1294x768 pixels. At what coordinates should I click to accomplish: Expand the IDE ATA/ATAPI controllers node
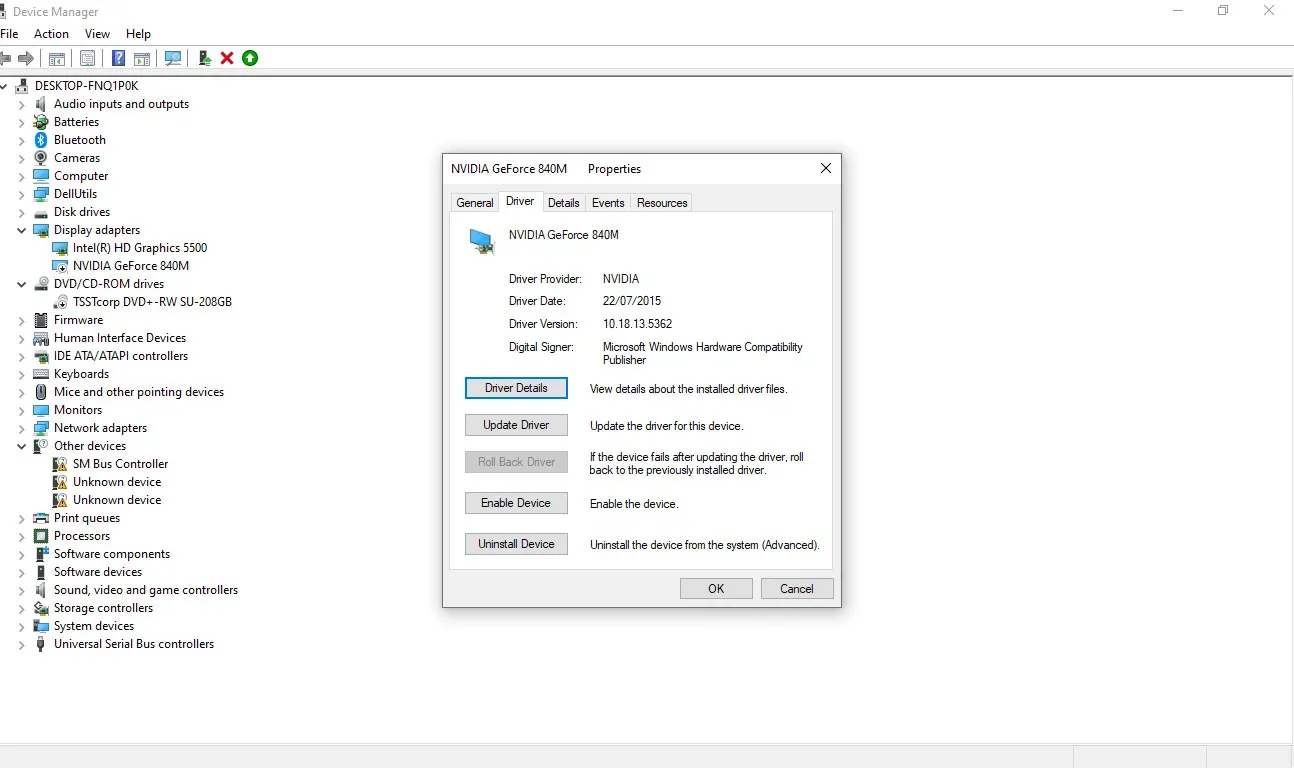(21, 356)
